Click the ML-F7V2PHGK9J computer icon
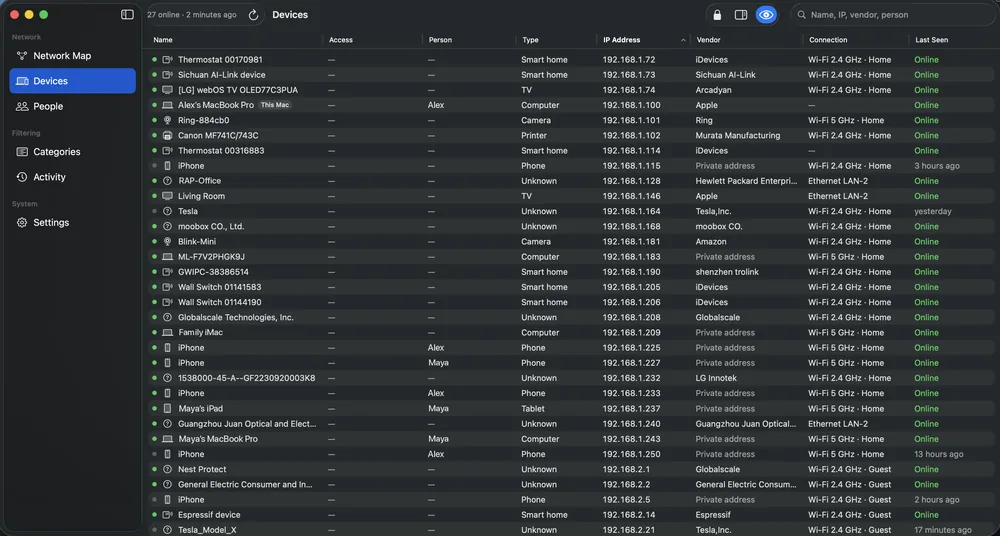Screen dimensions: 1000x536 coord(168,257)
